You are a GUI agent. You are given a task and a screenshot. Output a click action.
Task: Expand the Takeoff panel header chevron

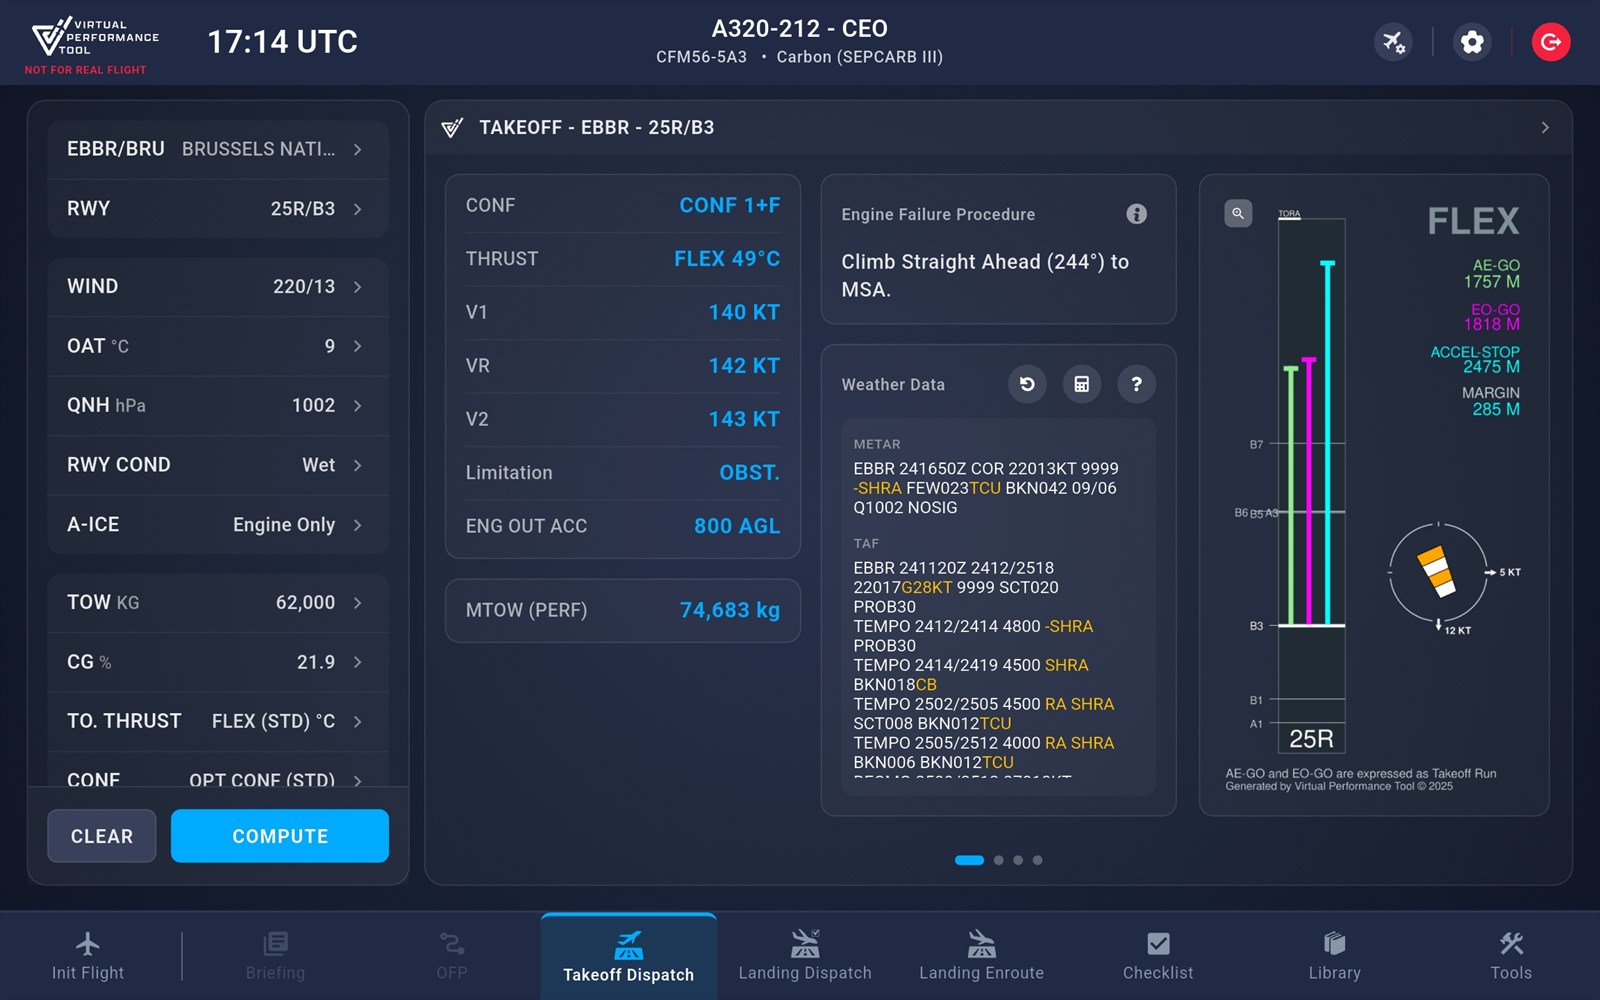[1545, 127]
